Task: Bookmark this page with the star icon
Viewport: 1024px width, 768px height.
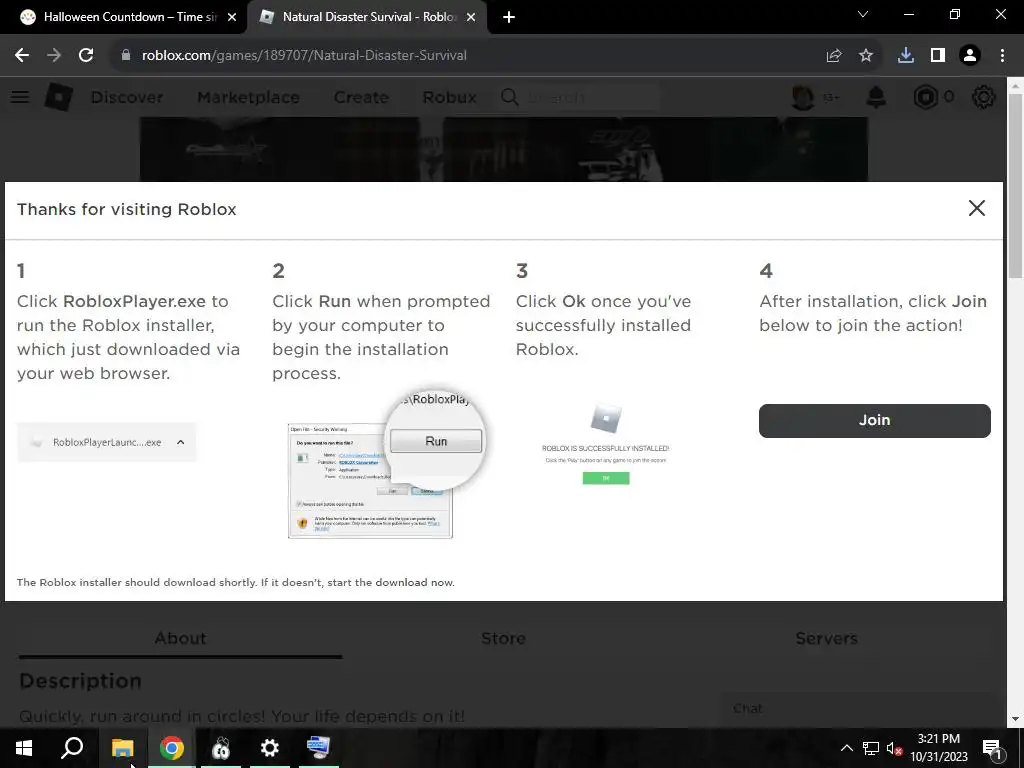Action: pyautogui.click(x=866, y=56)
